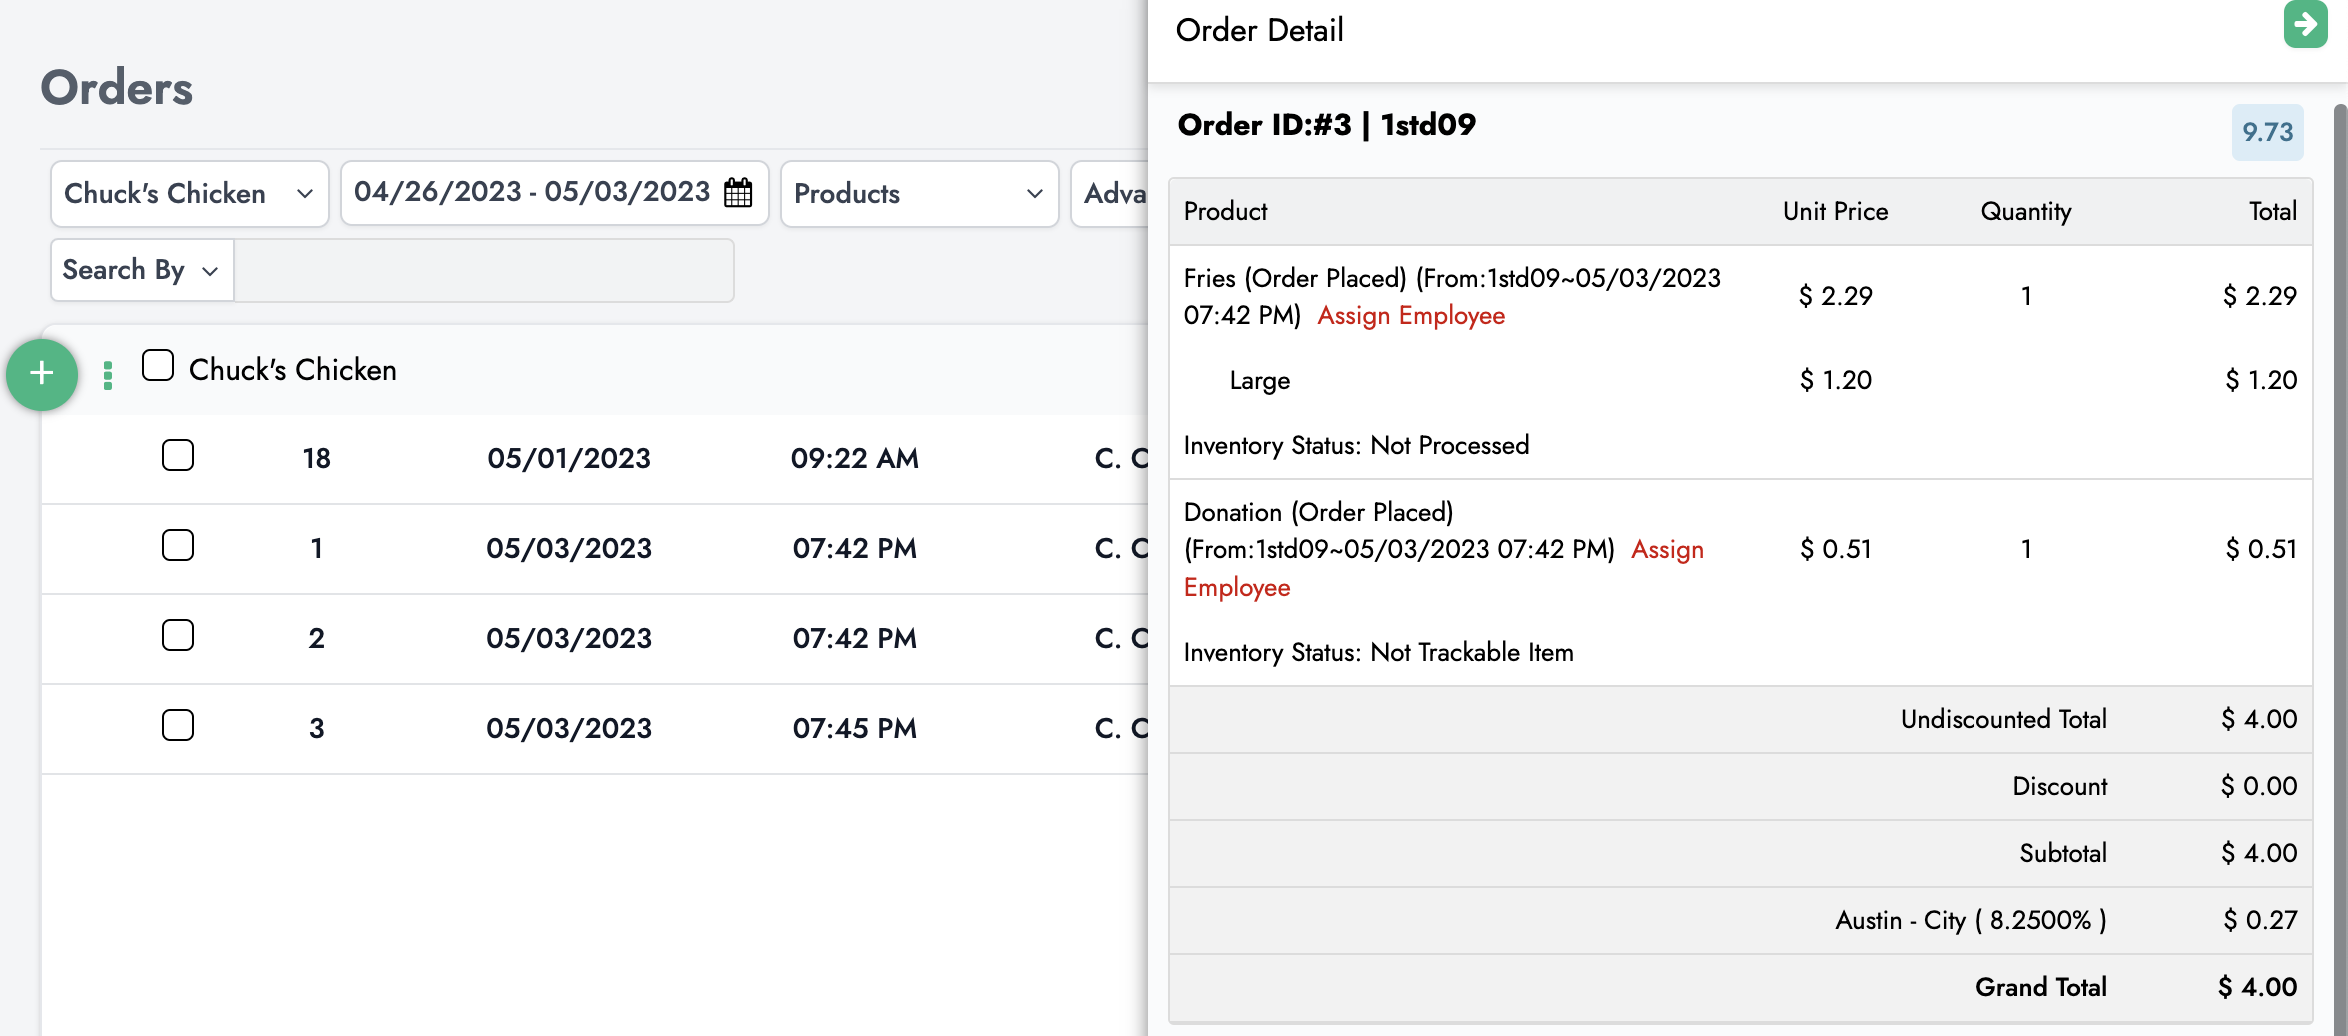2348x1036 pixels.
Task: Click the green arrow to close Order Detail
Action: 2305,24
